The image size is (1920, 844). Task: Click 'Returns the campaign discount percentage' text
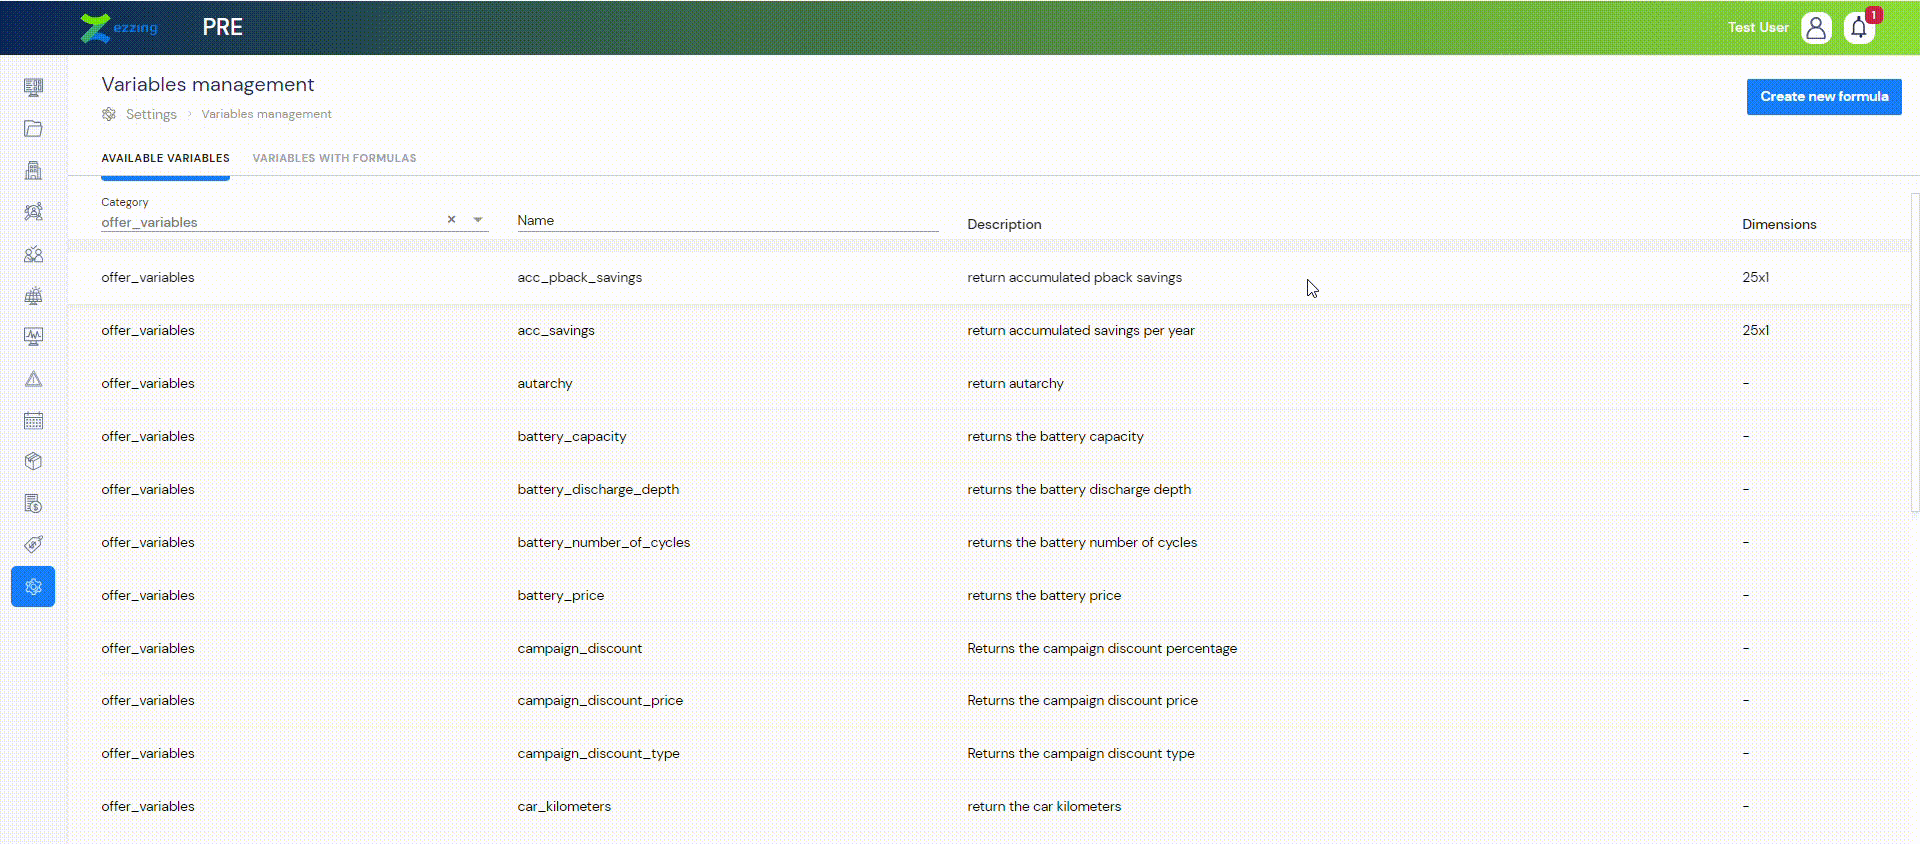[x=1102, y=648]
